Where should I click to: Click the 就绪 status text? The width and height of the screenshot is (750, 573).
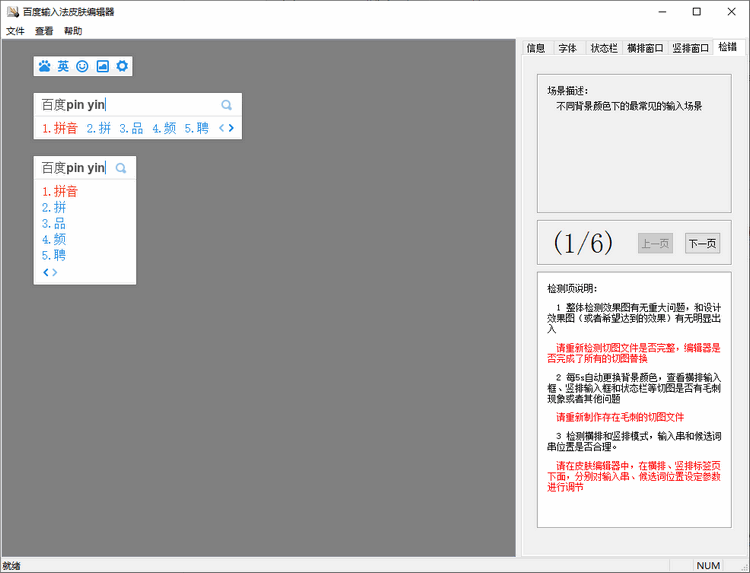point(11,566)
